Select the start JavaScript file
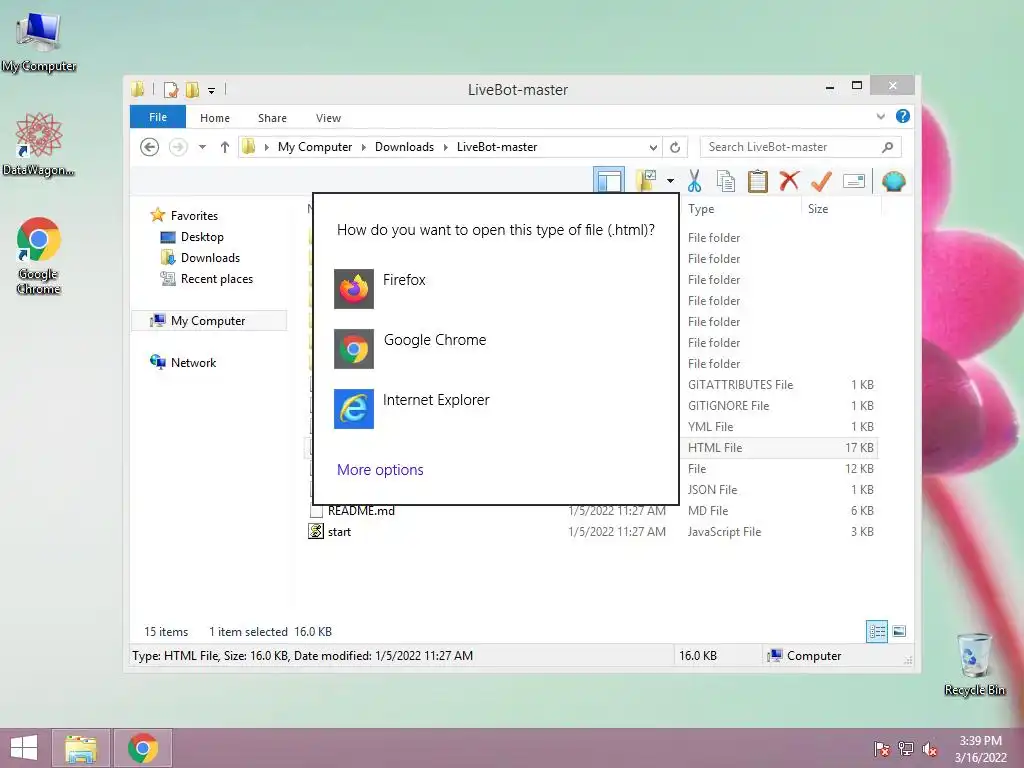The width and height of the screenshot is (1024, 768). [339, 532]
